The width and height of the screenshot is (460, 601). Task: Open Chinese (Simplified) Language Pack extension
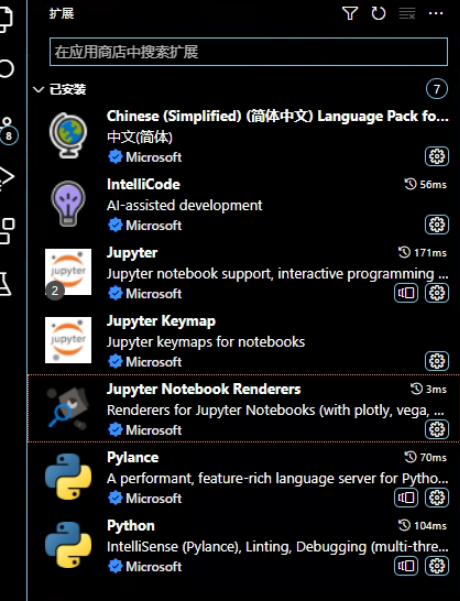pos(243,136)
